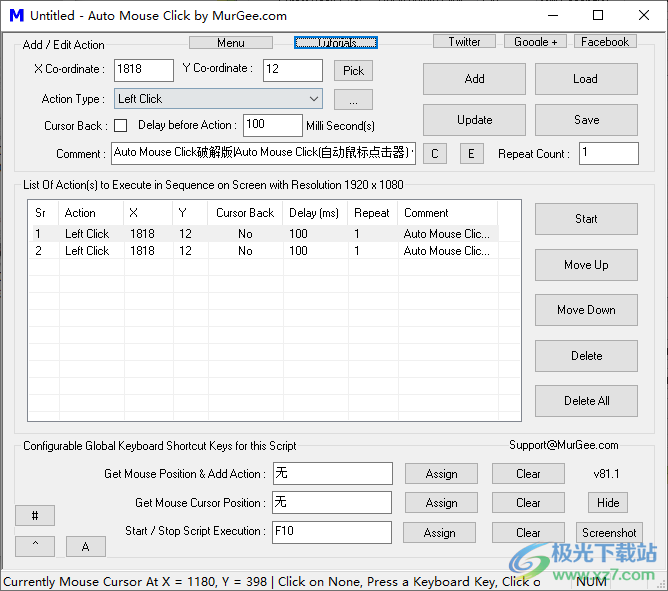Assign shortcut for Get Mouse Cursor Position

[441, 503]
